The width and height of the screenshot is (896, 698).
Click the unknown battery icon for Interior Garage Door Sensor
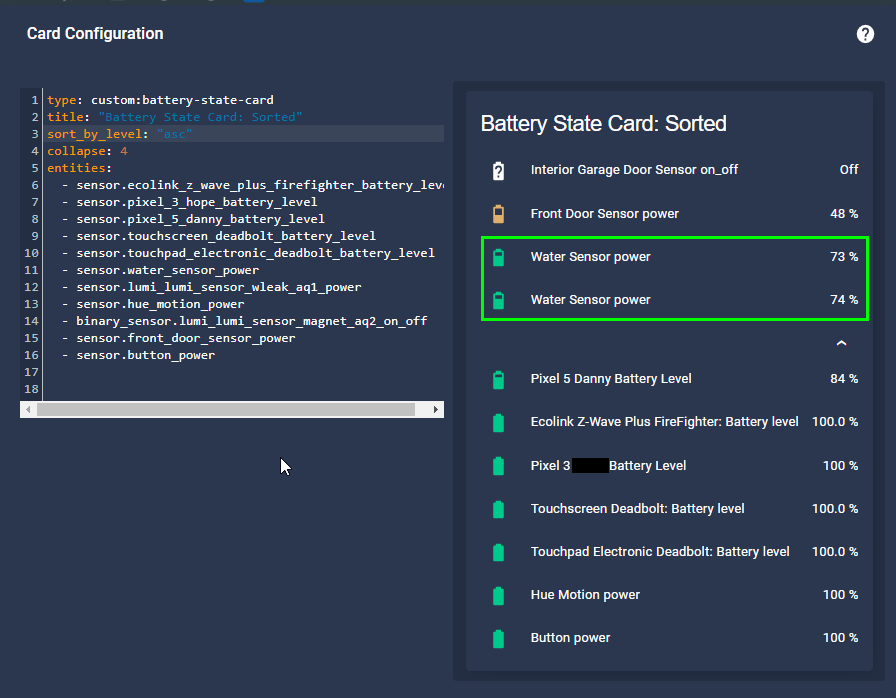pos(498,170)
